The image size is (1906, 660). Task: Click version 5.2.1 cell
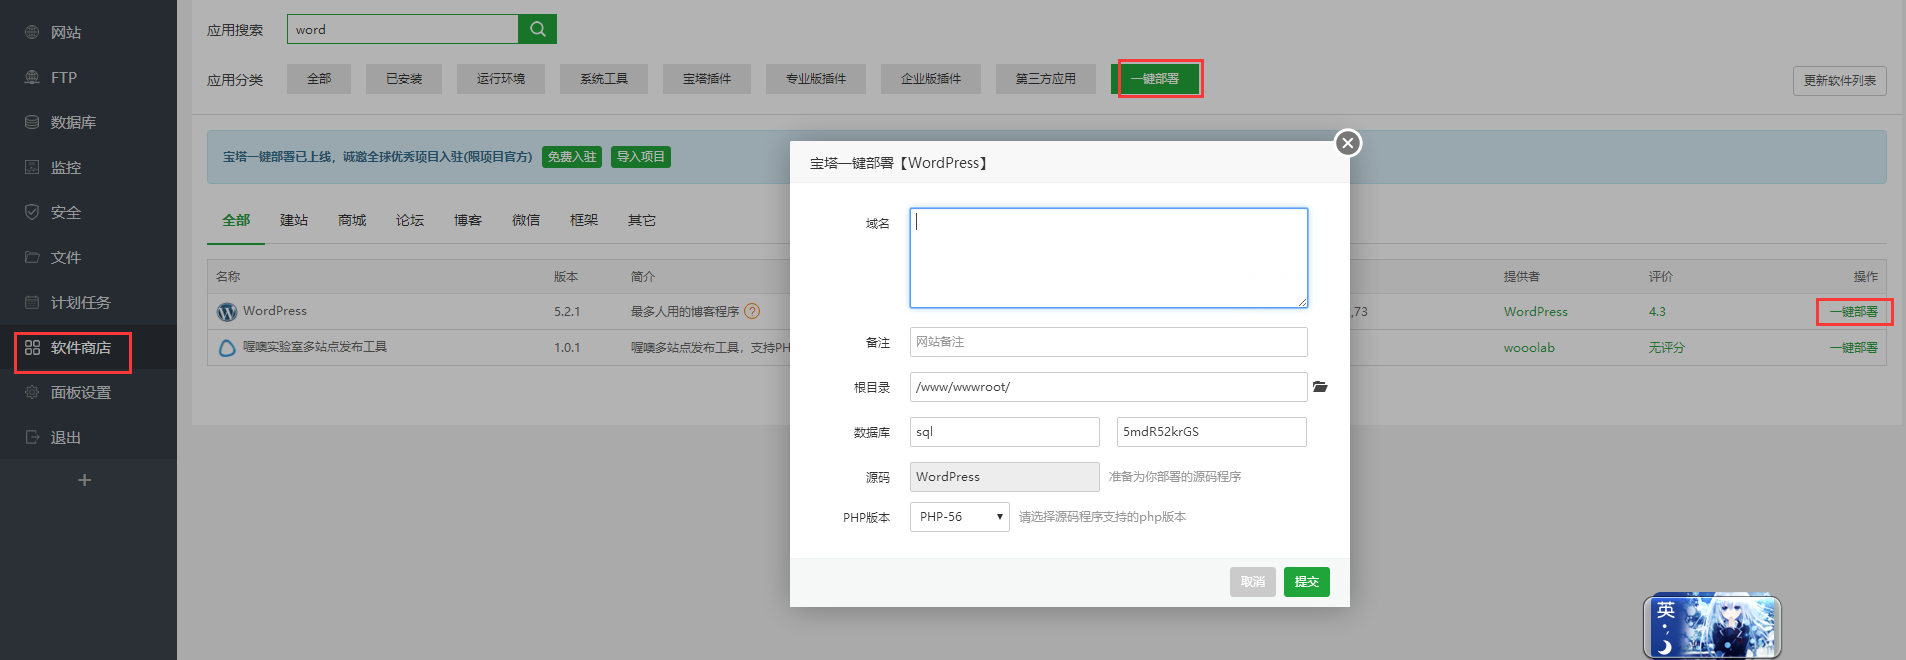[567, 312]
